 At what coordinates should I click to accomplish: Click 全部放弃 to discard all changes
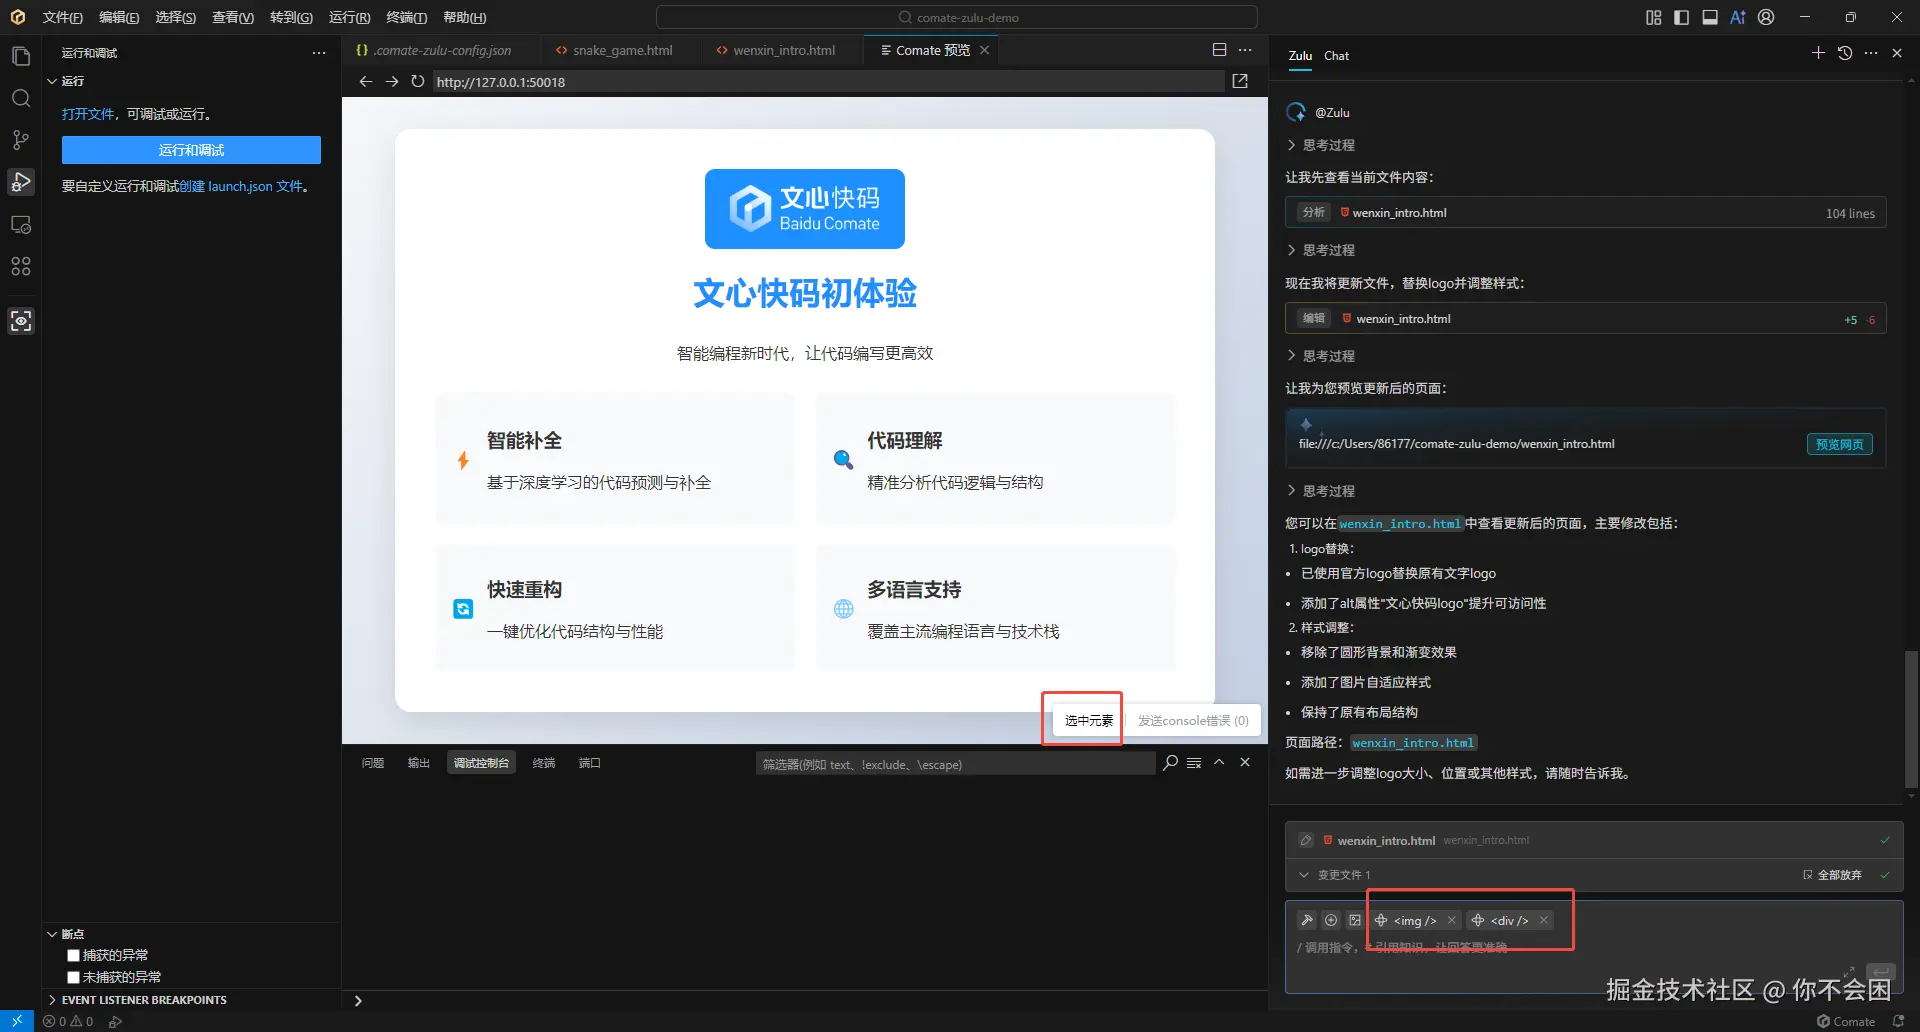pos(1832,875)
